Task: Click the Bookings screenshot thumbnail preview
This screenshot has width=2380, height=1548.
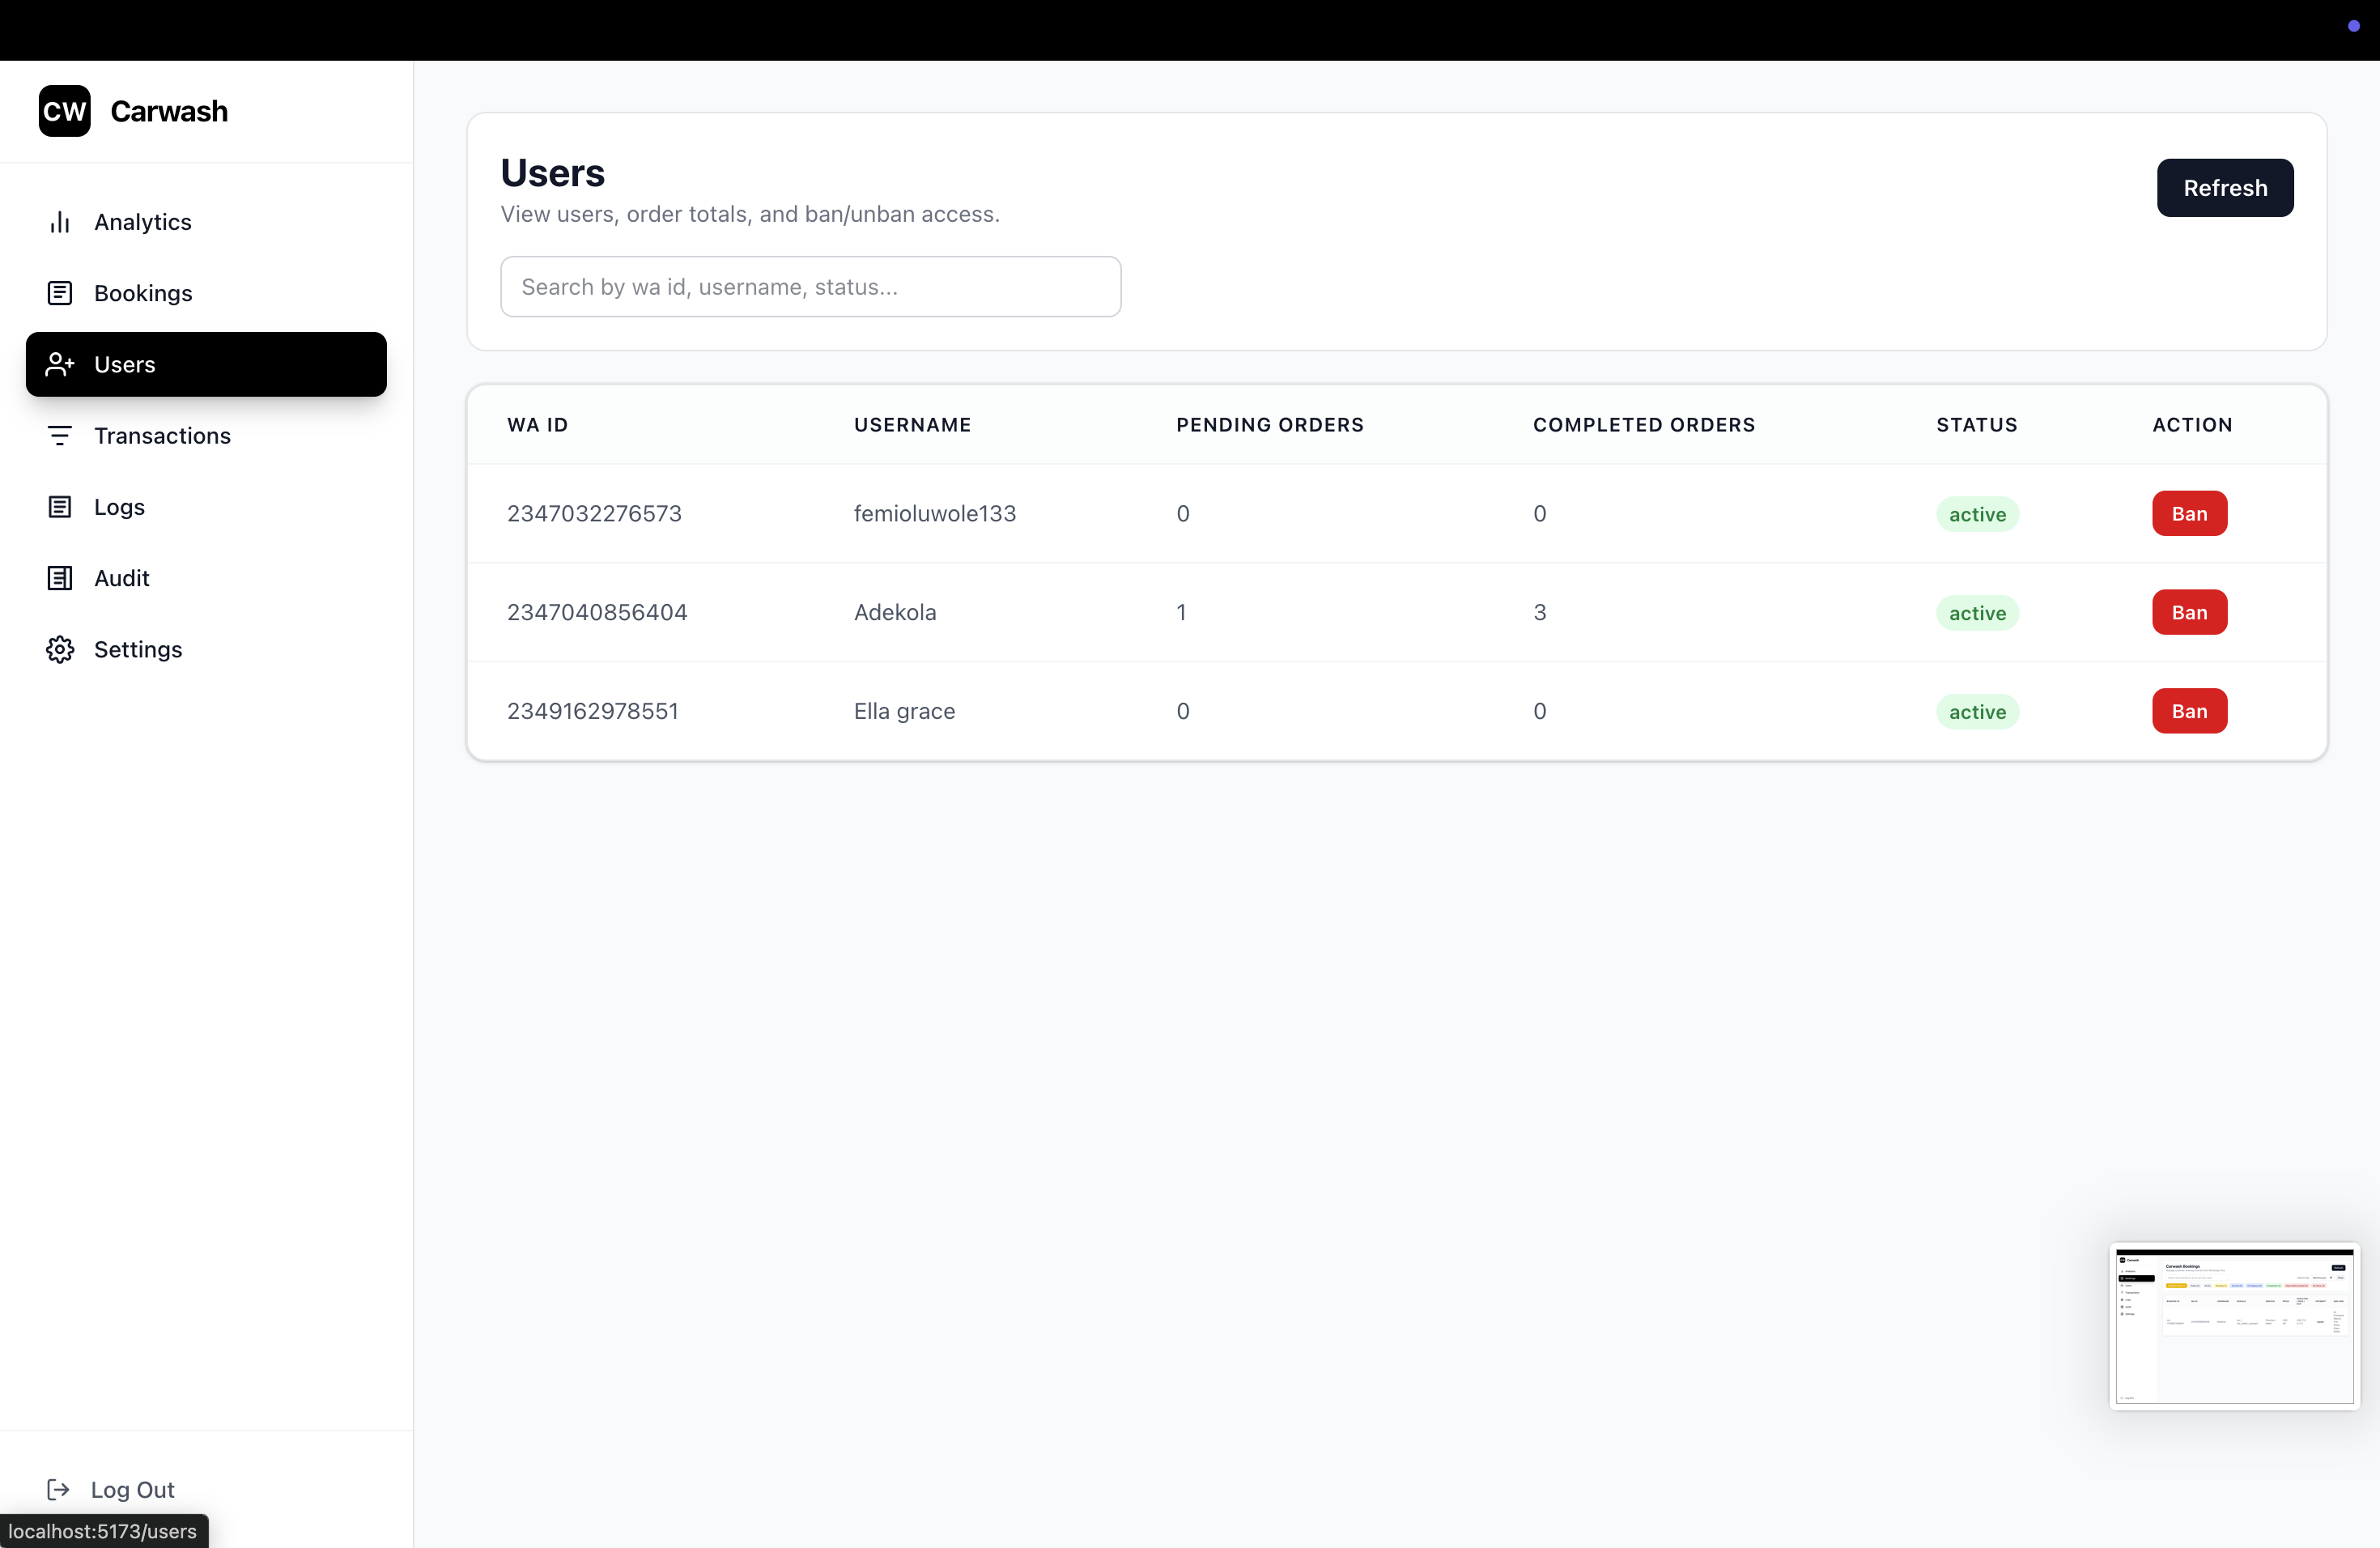Action: tap(2234, 1326)
